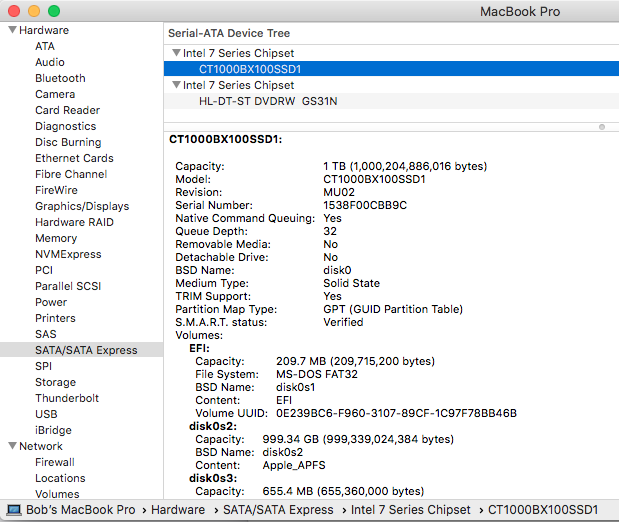Open the SAS entry

pyautogui.click(x=46, y=334)
